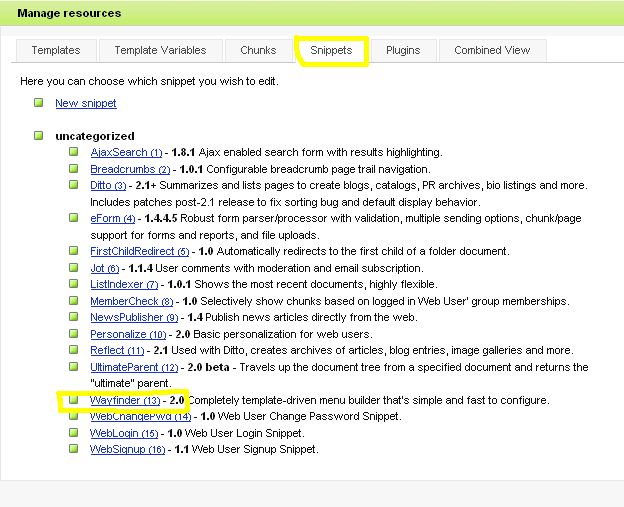Open the Wayfinder (13) snippet
624x507 pixels.
125,400
